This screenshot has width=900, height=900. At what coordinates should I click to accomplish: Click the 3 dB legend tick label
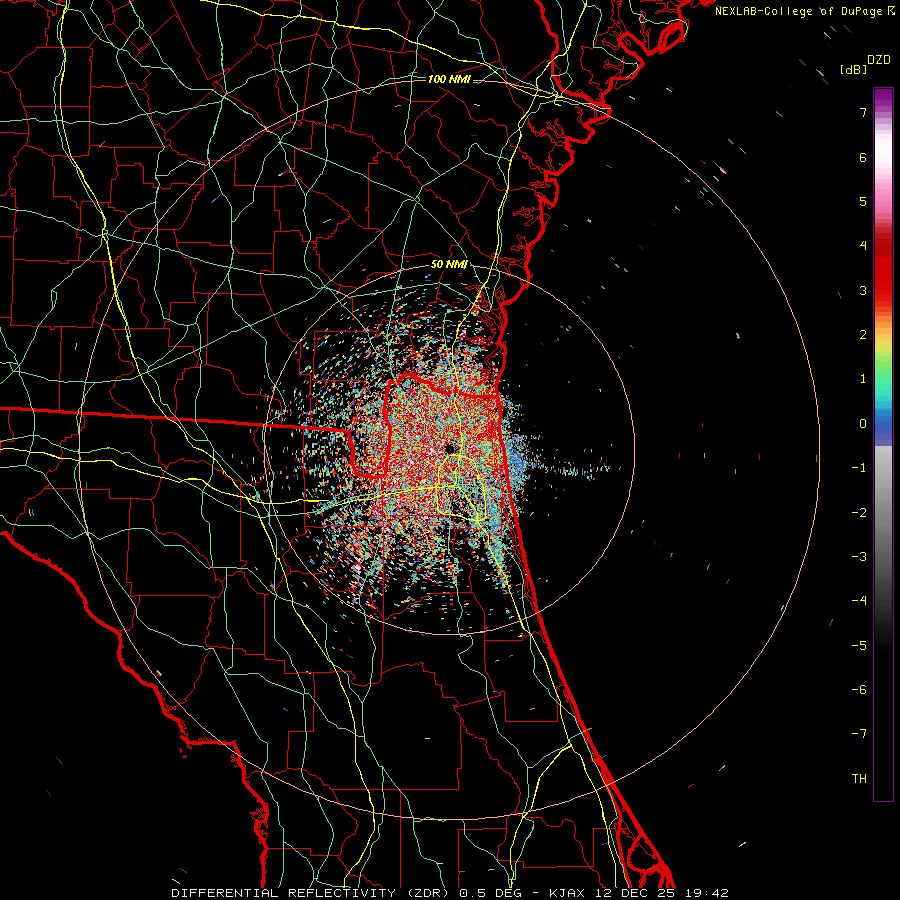(x=863, y=290)
